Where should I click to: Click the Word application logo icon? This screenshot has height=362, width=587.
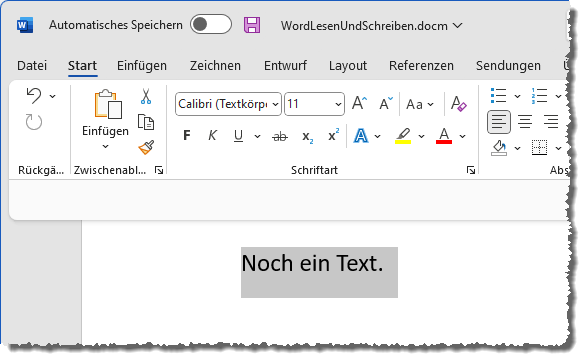coord(25,25)
